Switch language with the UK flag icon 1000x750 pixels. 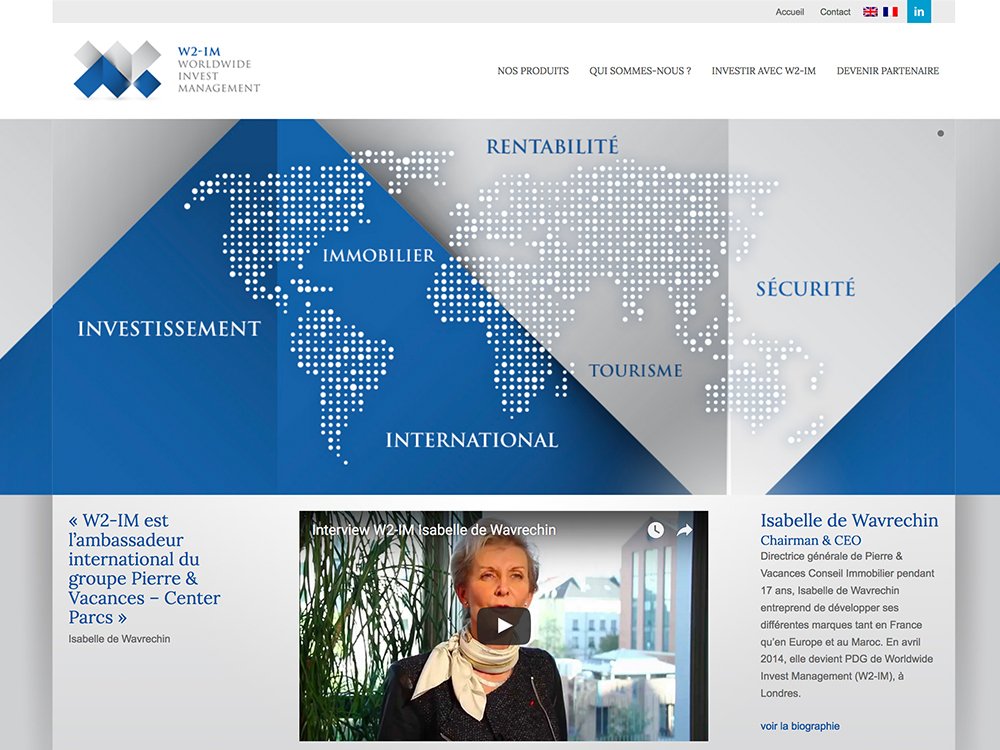pyautogui.click(x=870, y=11)
